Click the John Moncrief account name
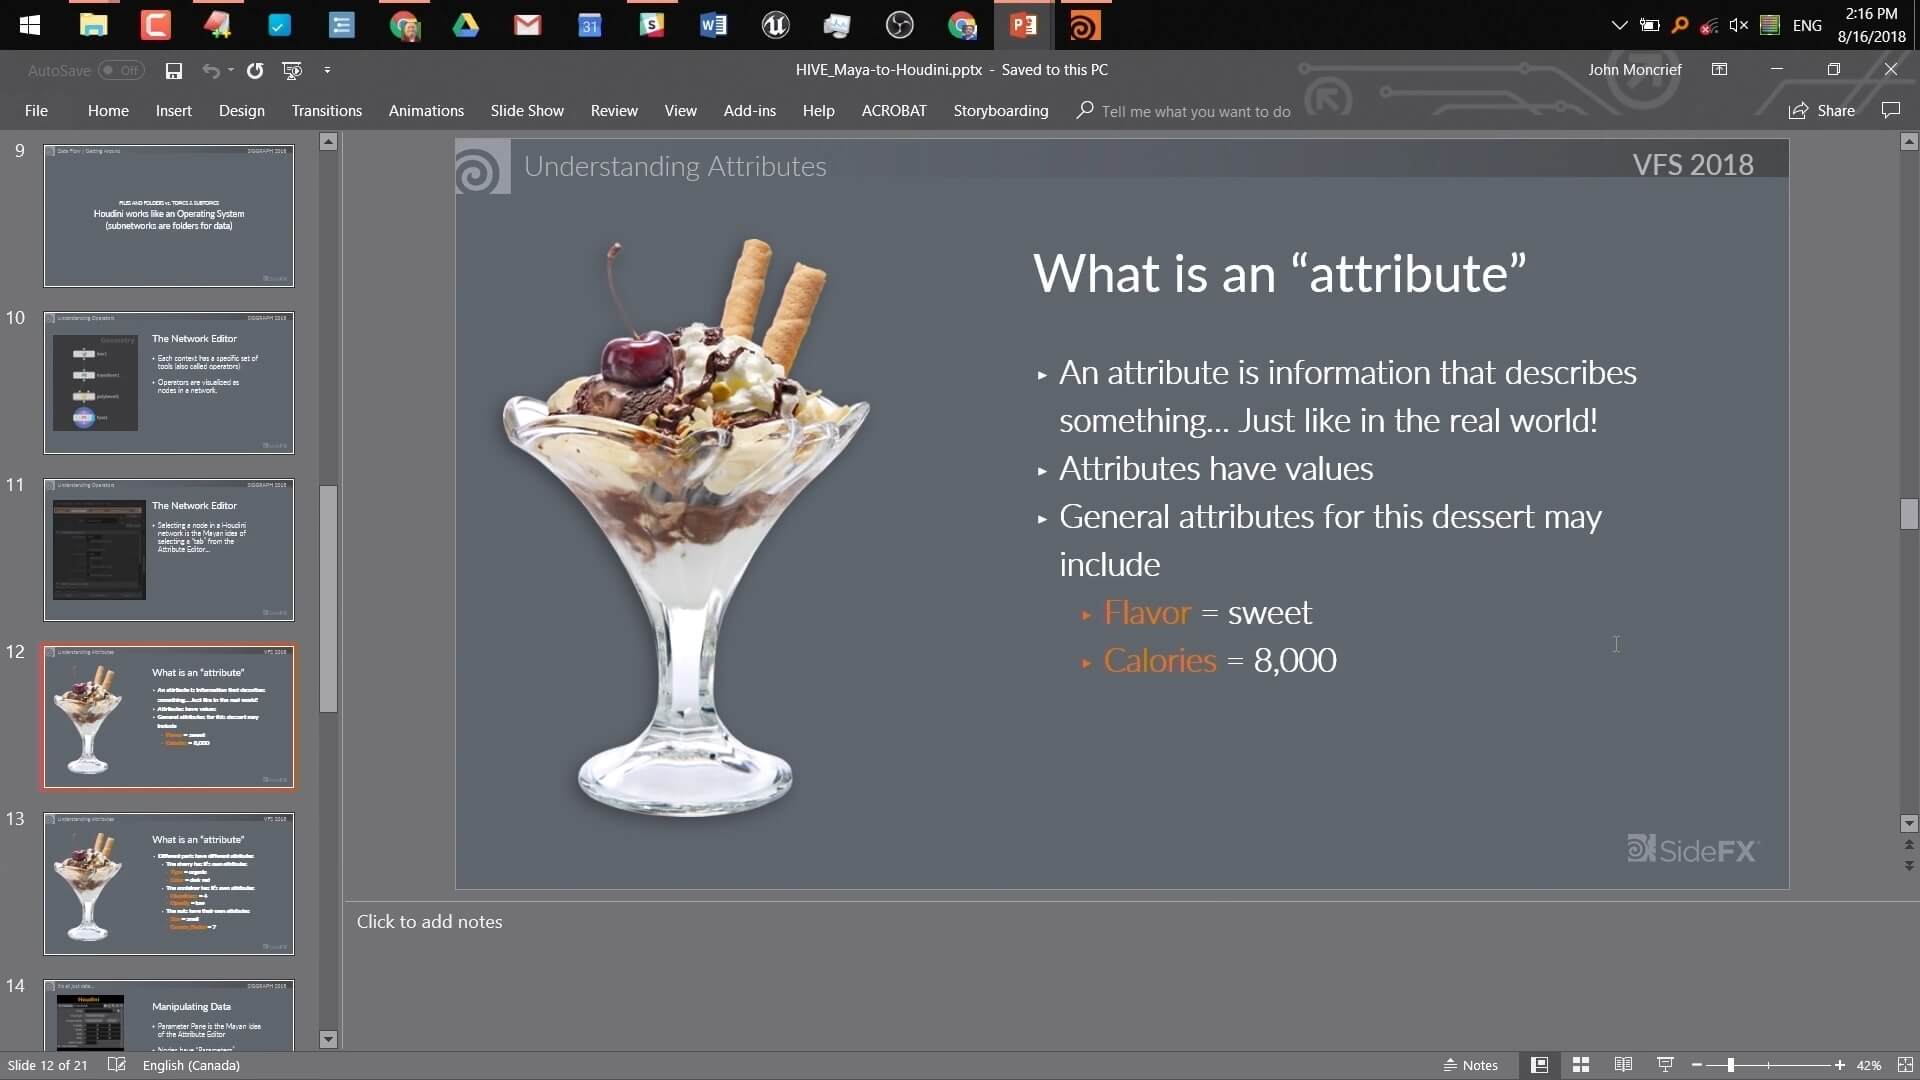 pyautogui.click(x=1635, y=70)
